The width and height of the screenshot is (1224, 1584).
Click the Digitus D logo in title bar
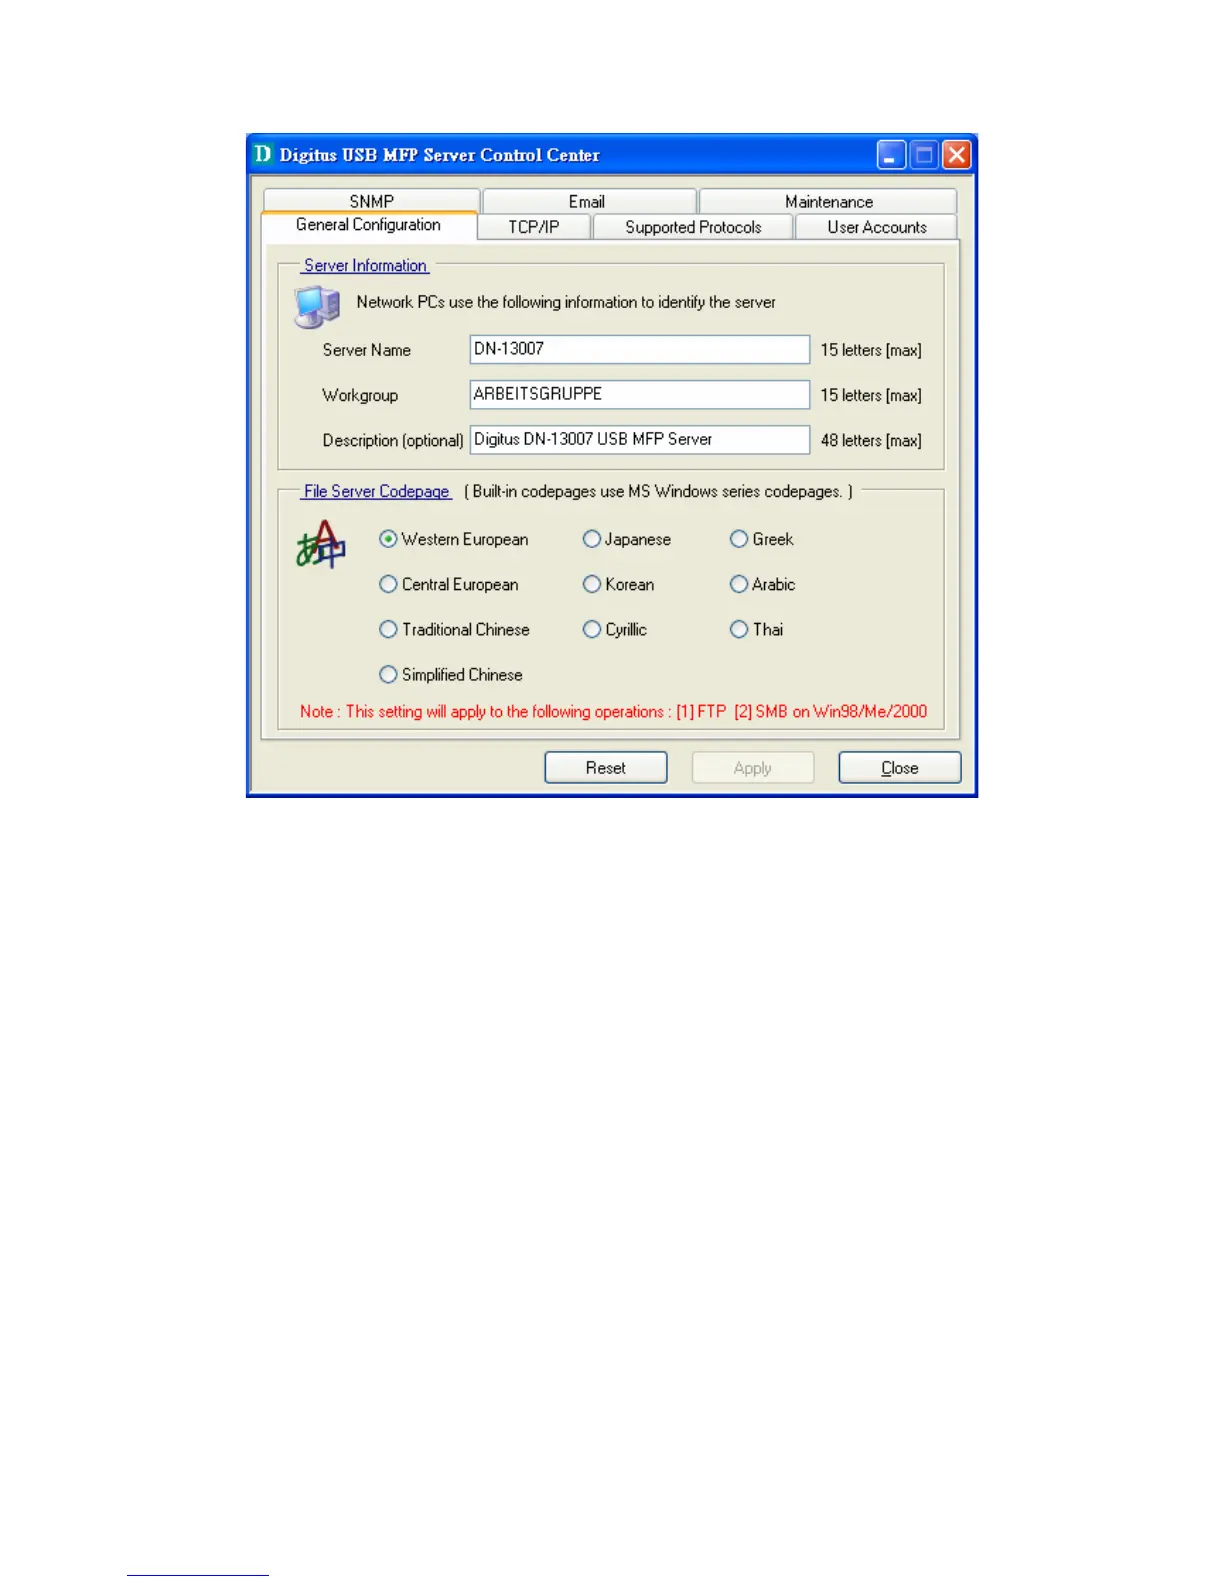pyautogui.click(x=263, y=154)
